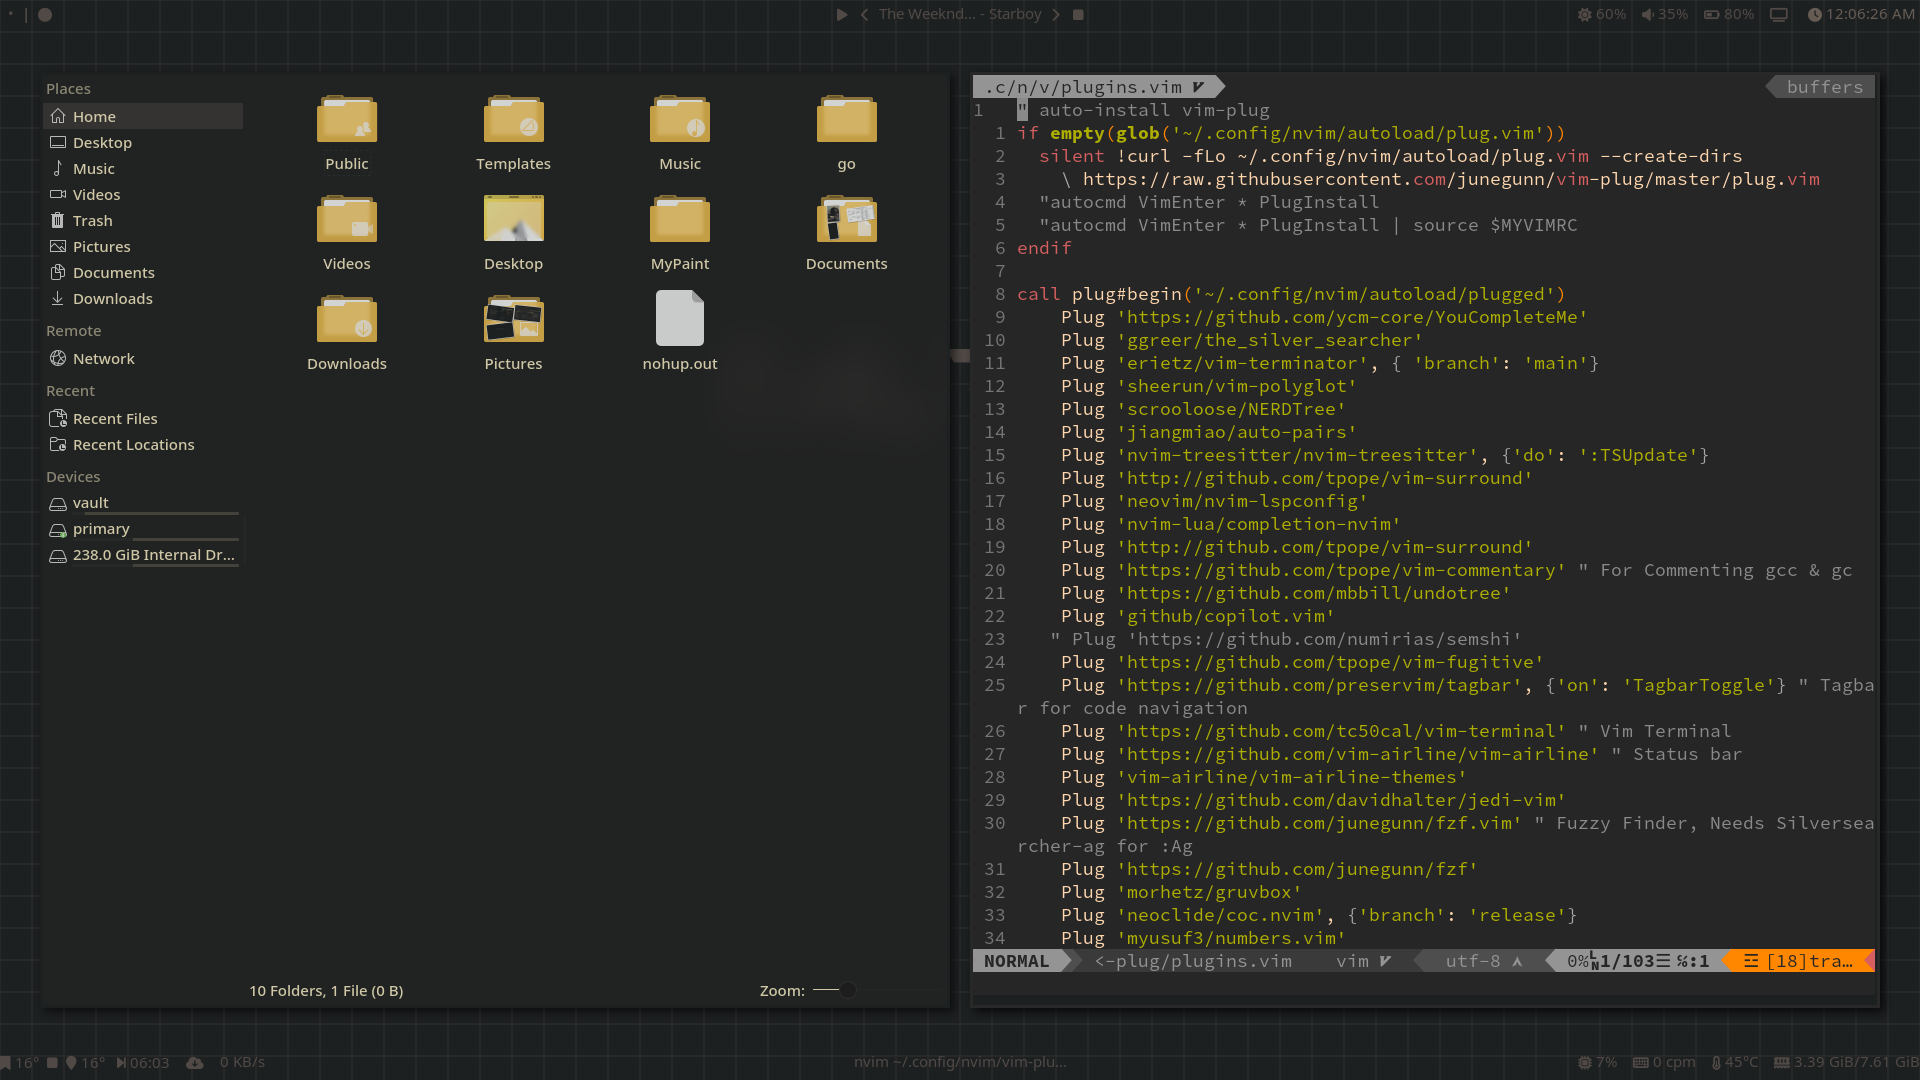
Task: Play the Starboy track in top bar
Action: [x=842, y=15]
